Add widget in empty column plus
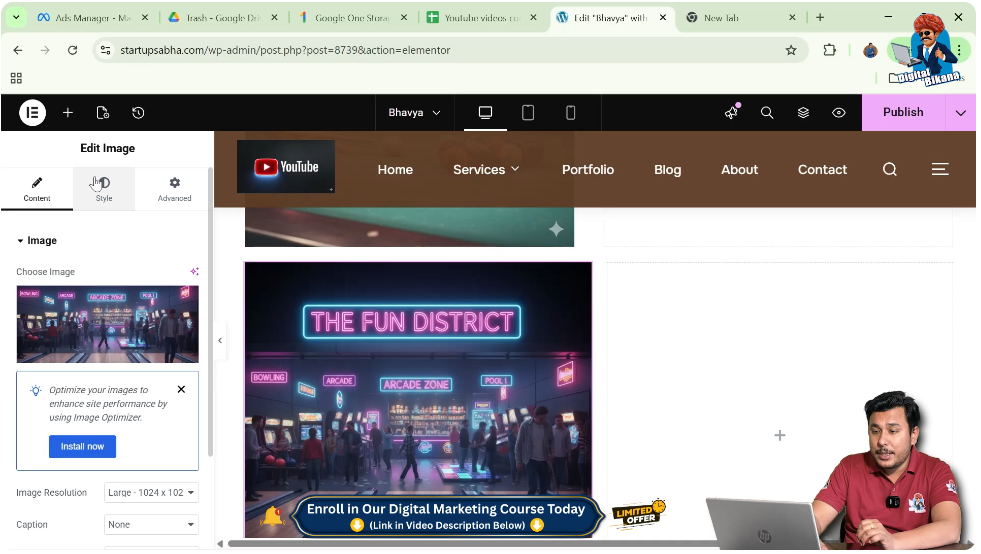 tap(780, 435)
